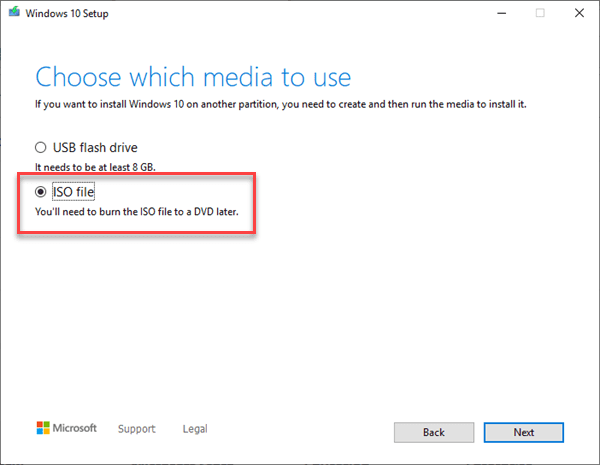Click the Windows 10 Setup title icon
600x465 pixels.
[x=15, y=12]
